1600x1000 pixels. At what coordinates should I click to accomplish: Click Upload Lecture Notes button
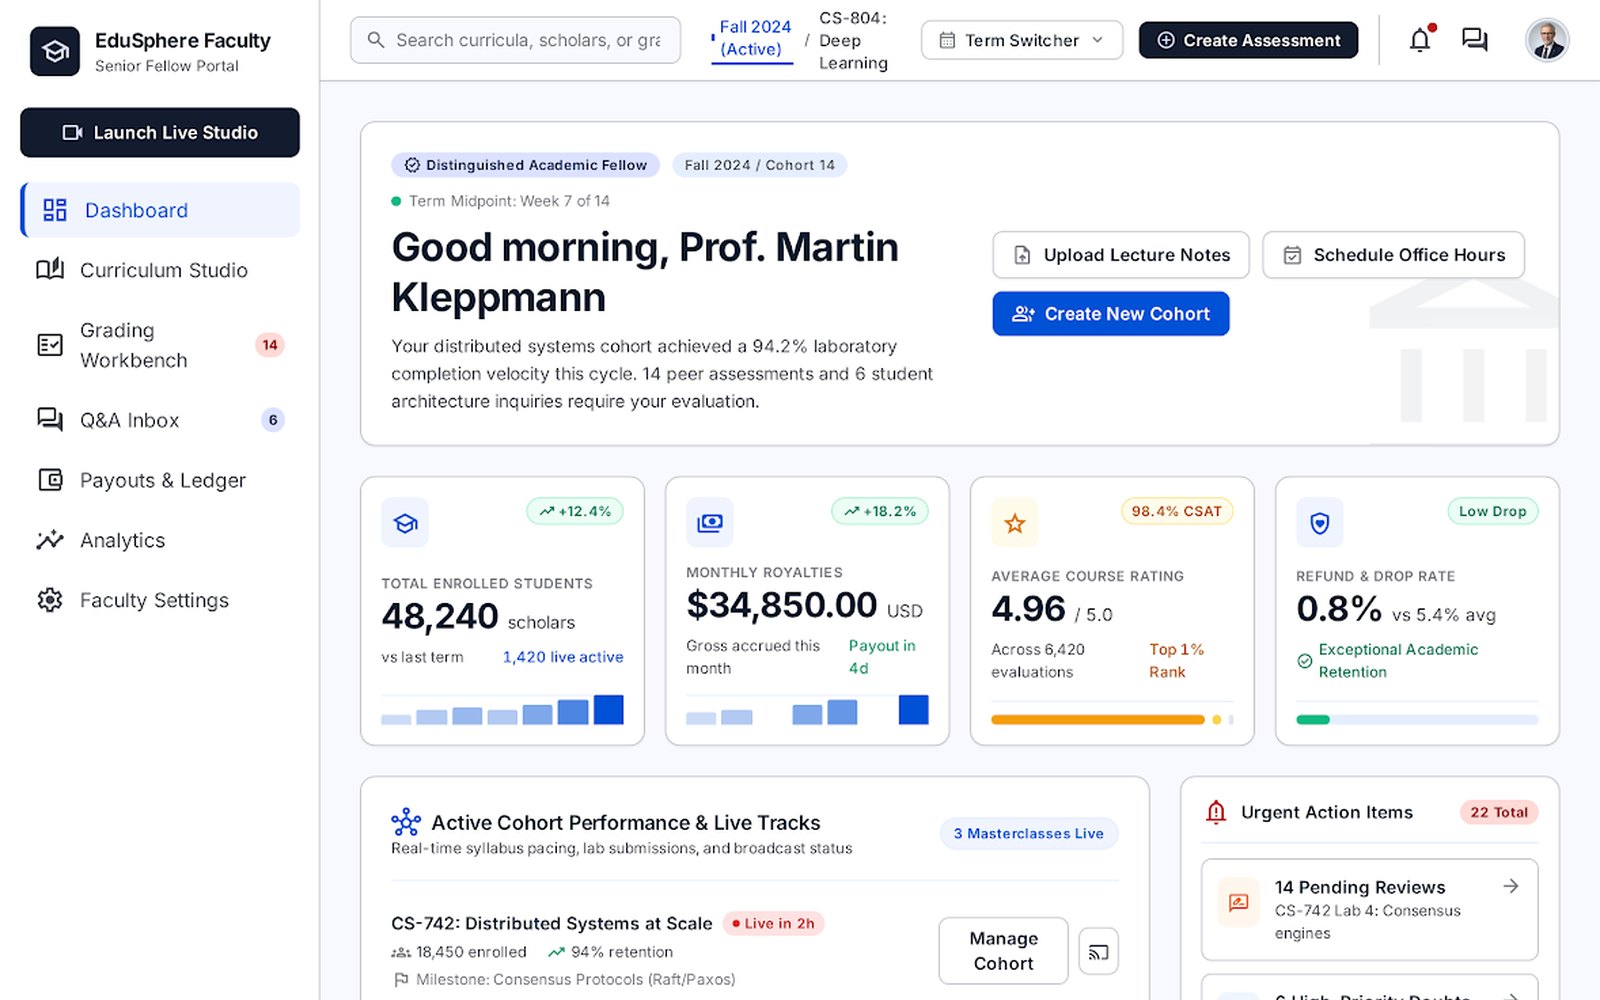tap(1121, 255)
